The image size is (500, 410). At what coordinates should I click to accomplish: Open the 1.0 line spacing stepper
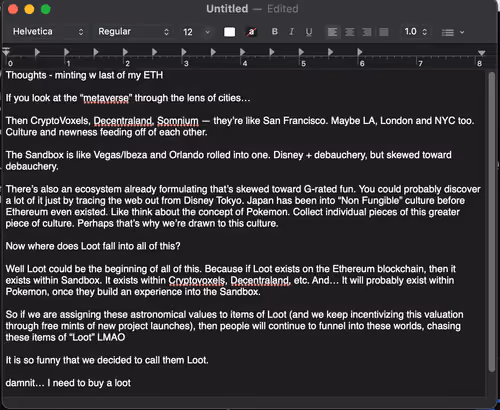click(x=415, y=32)
